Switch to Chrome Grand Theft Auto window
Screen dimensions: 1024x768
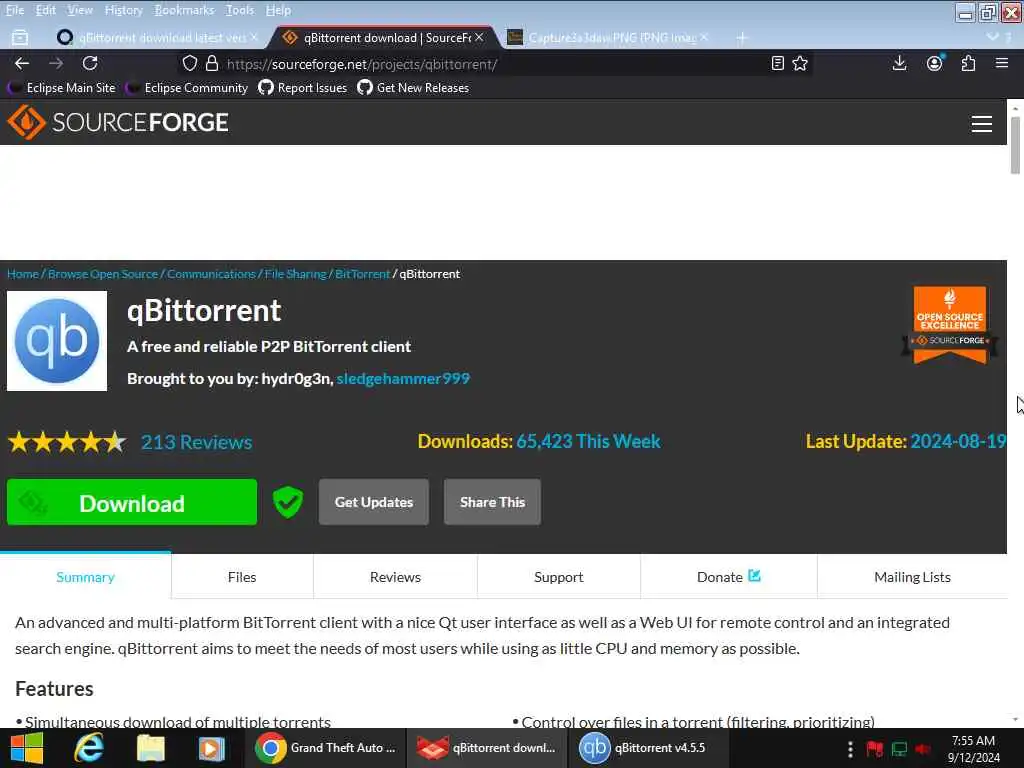tap(325, 748)
